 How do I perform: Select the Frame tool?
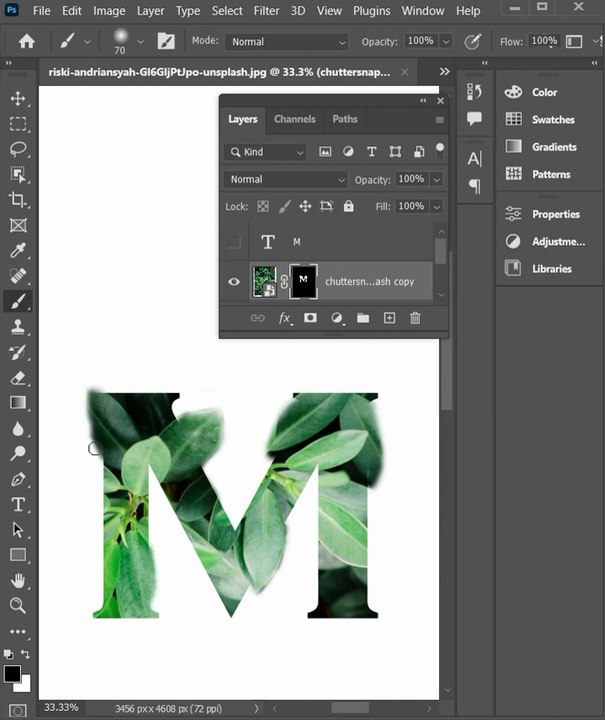[x=18, y=225]
